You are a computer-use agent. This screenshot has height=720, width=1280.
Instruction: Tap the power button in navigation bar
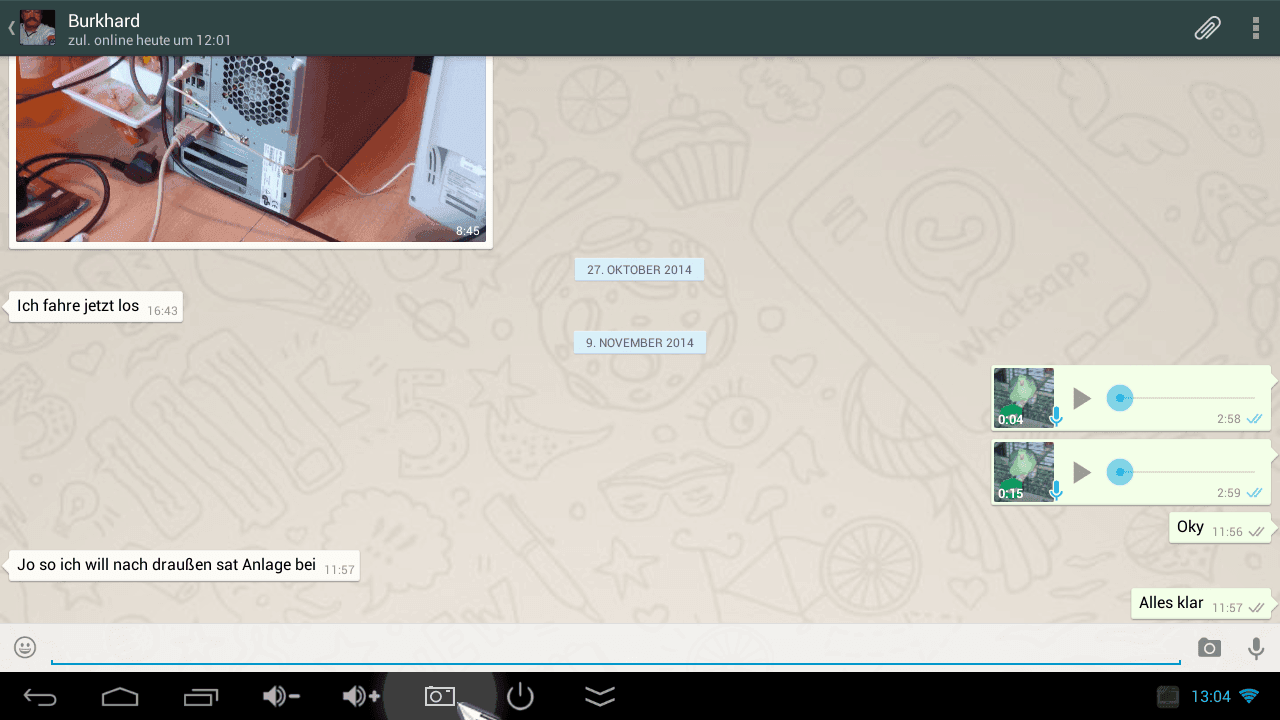pyautogui.click(x=520, y=696)
